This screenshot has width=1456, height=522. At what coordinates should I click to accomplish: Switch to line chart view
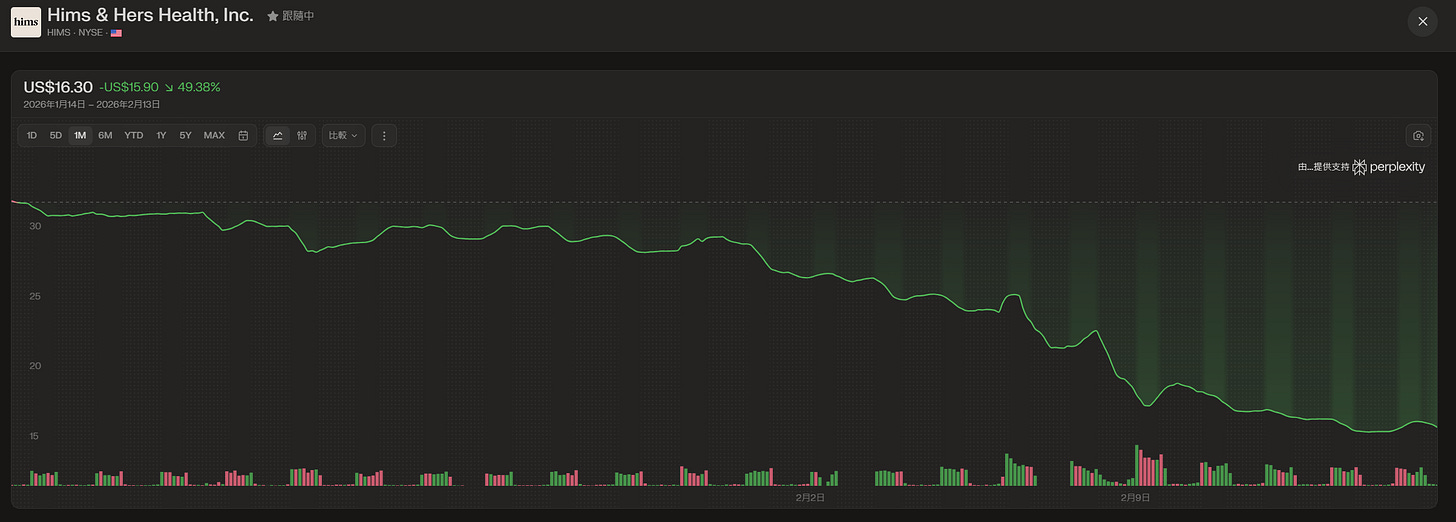coord(278,135)
